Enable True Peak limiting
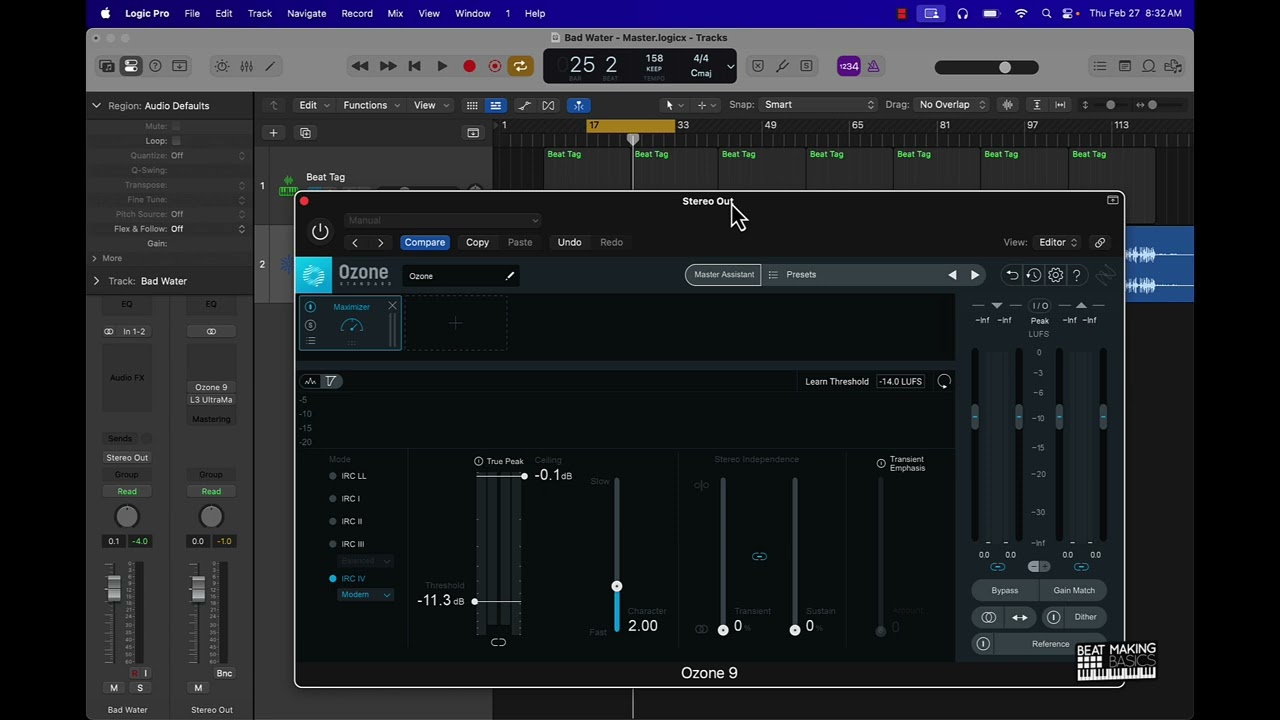 pos(479,462)
